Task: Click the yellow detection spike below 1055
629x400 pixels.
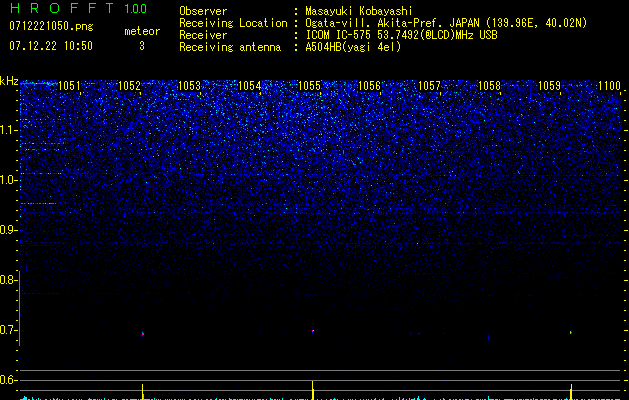Action: (x=313, y=390)
